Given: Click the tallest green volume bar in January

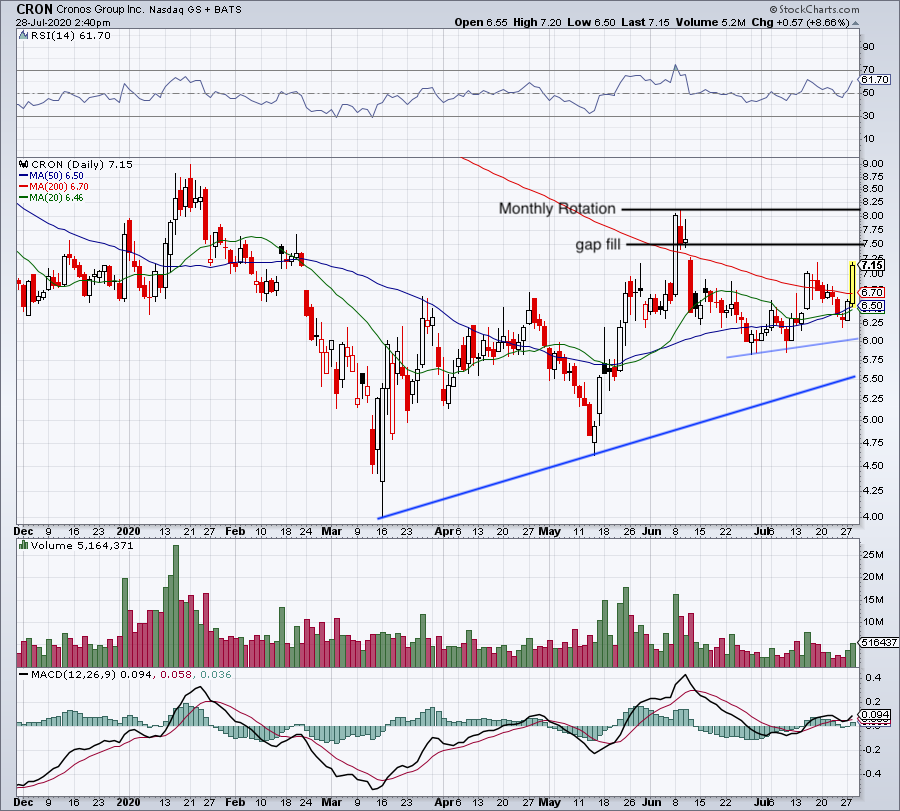Looking at the screenshot, I should tap(176, 606).
